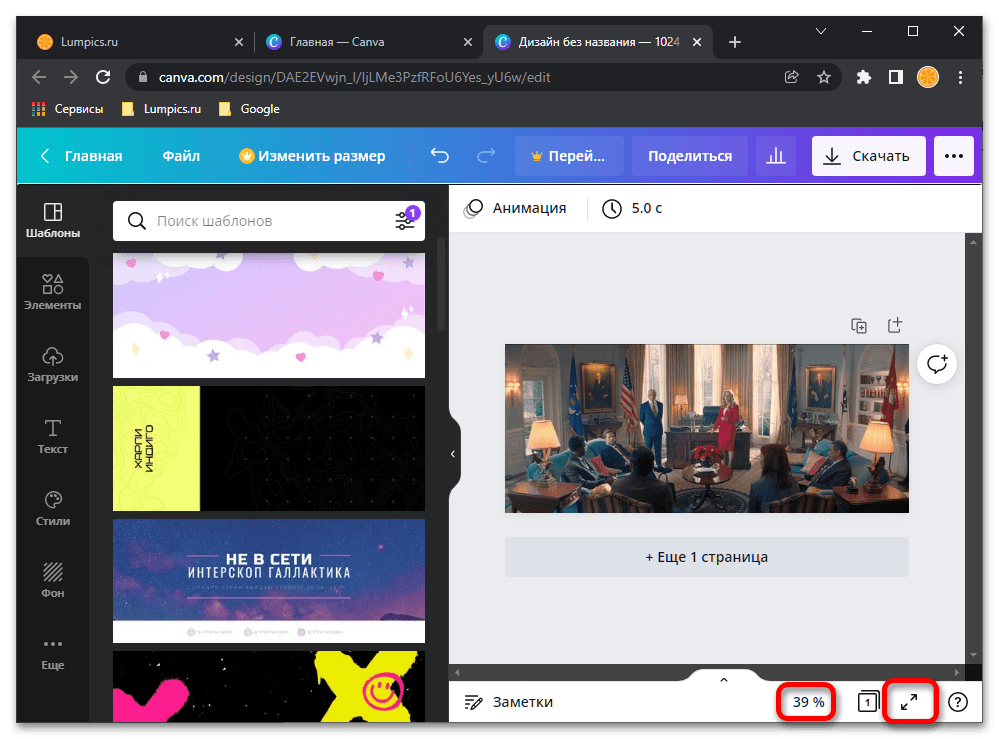Open Изменить размер (Resize) option

tap(312, 156)
